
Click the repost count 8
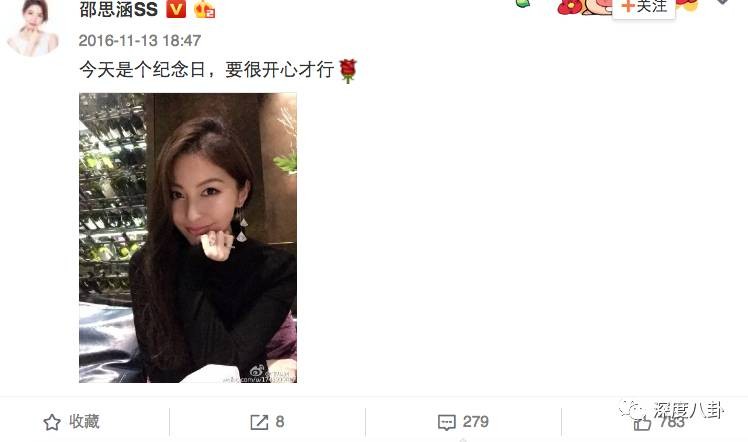(280, 421)
